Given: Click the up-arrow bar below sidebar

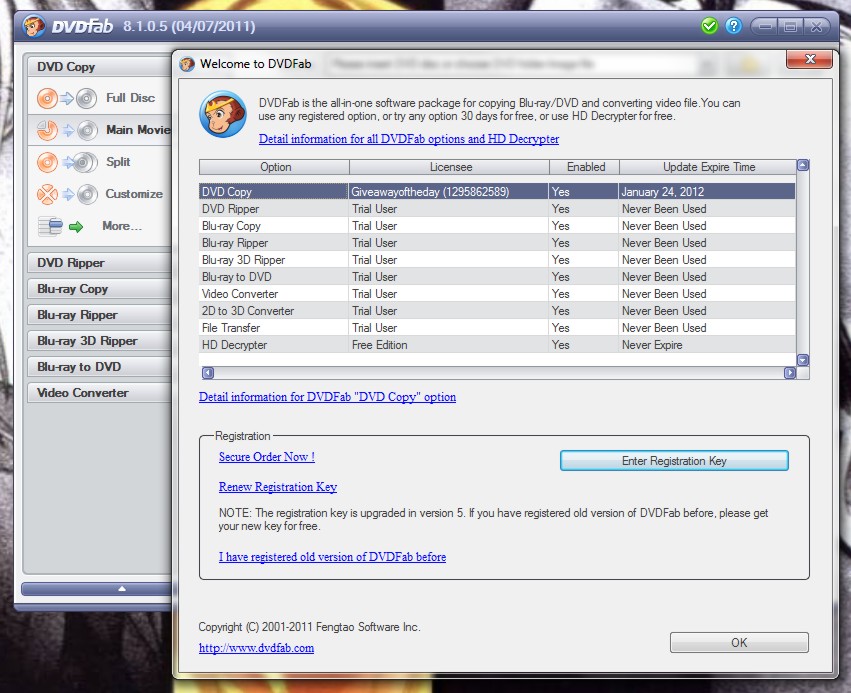Looking at the screenshot, I should (x=97, y=589).
